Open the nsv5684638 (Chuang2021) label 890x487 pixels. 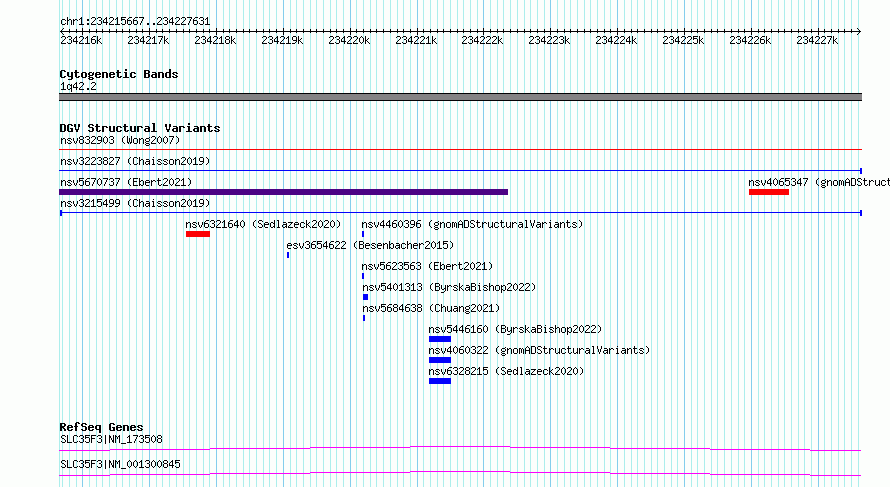tap(431, 308)
